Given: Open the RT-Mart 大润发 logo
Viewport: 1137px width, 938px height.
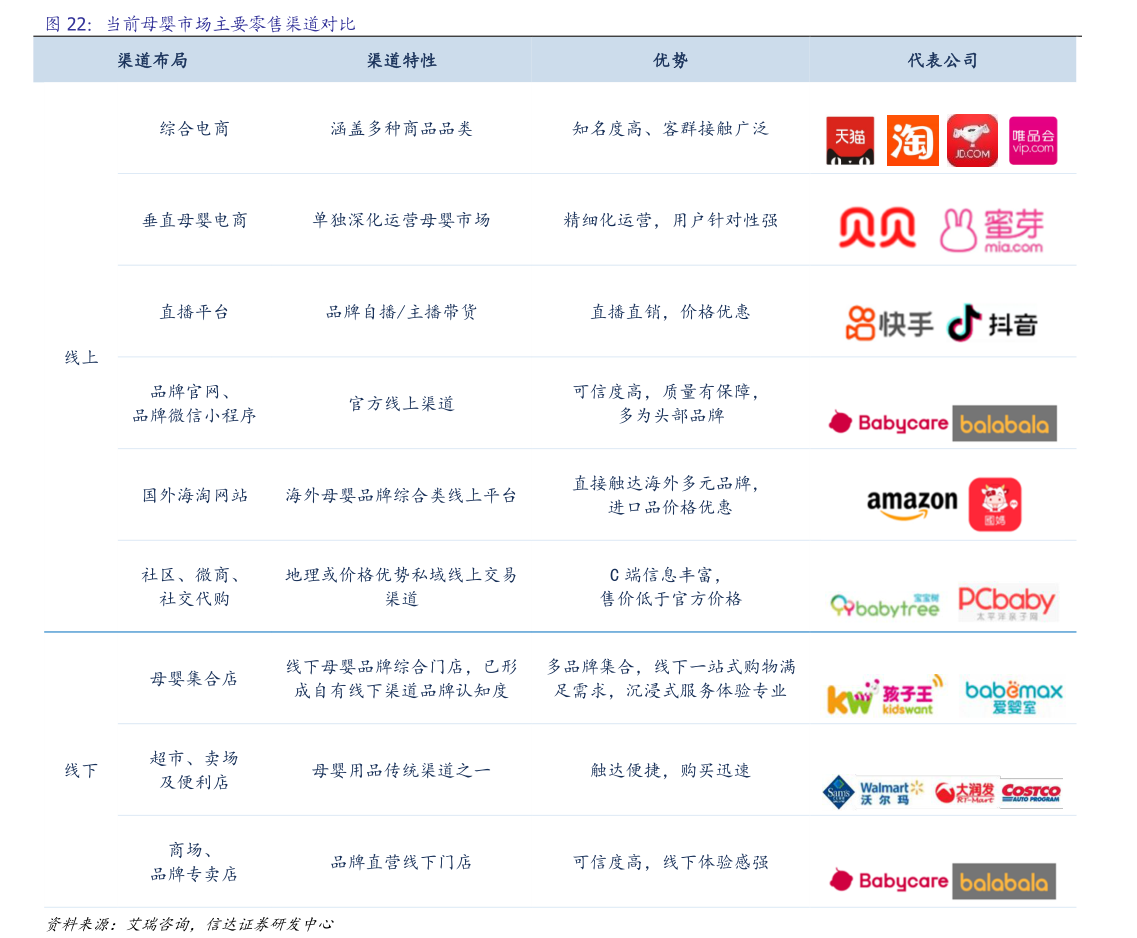Looking at the screenshot, I should (x=964, y=791).
